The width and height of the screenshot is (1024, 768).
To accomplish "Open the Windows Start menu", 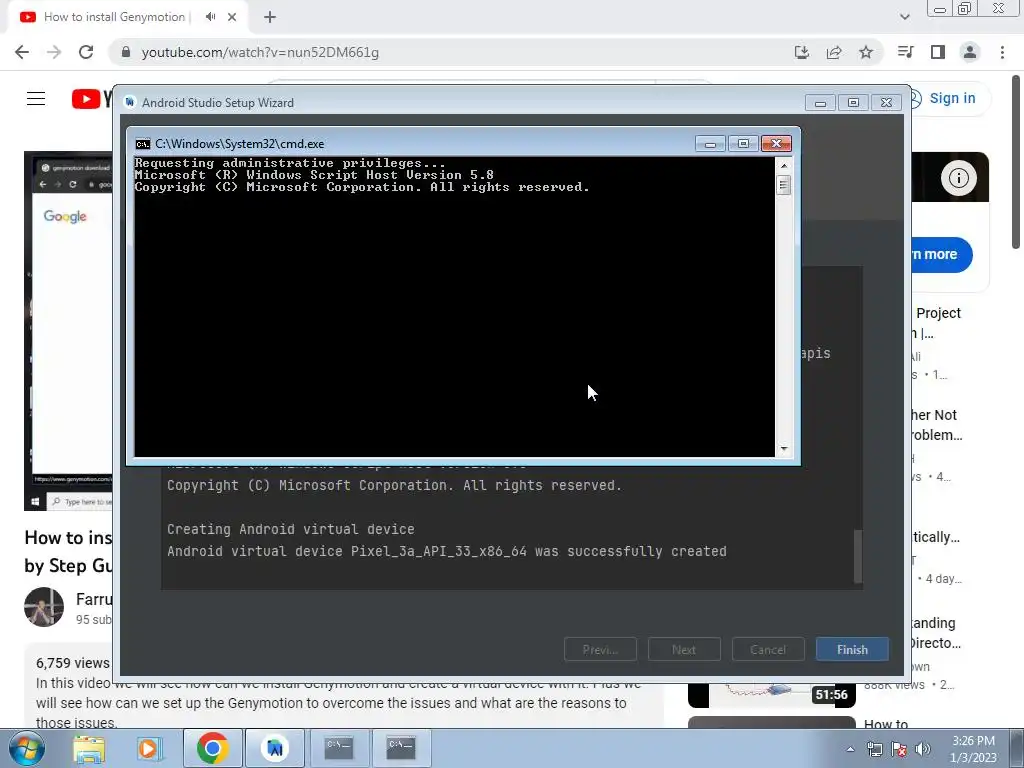I will [x=26, y=748].
